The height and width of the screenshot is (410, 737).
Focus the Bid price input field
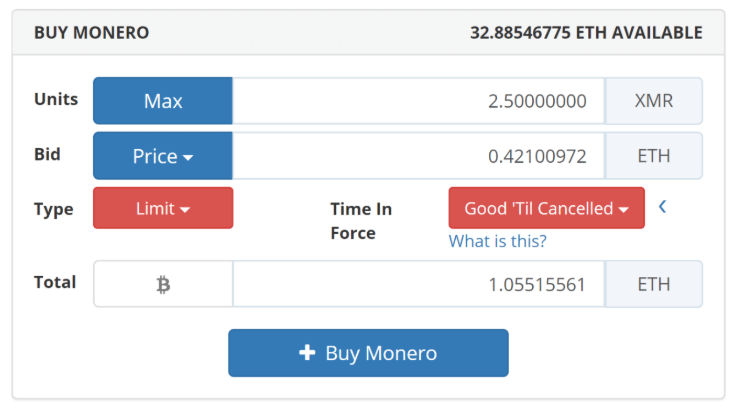[x=418, y=156]
